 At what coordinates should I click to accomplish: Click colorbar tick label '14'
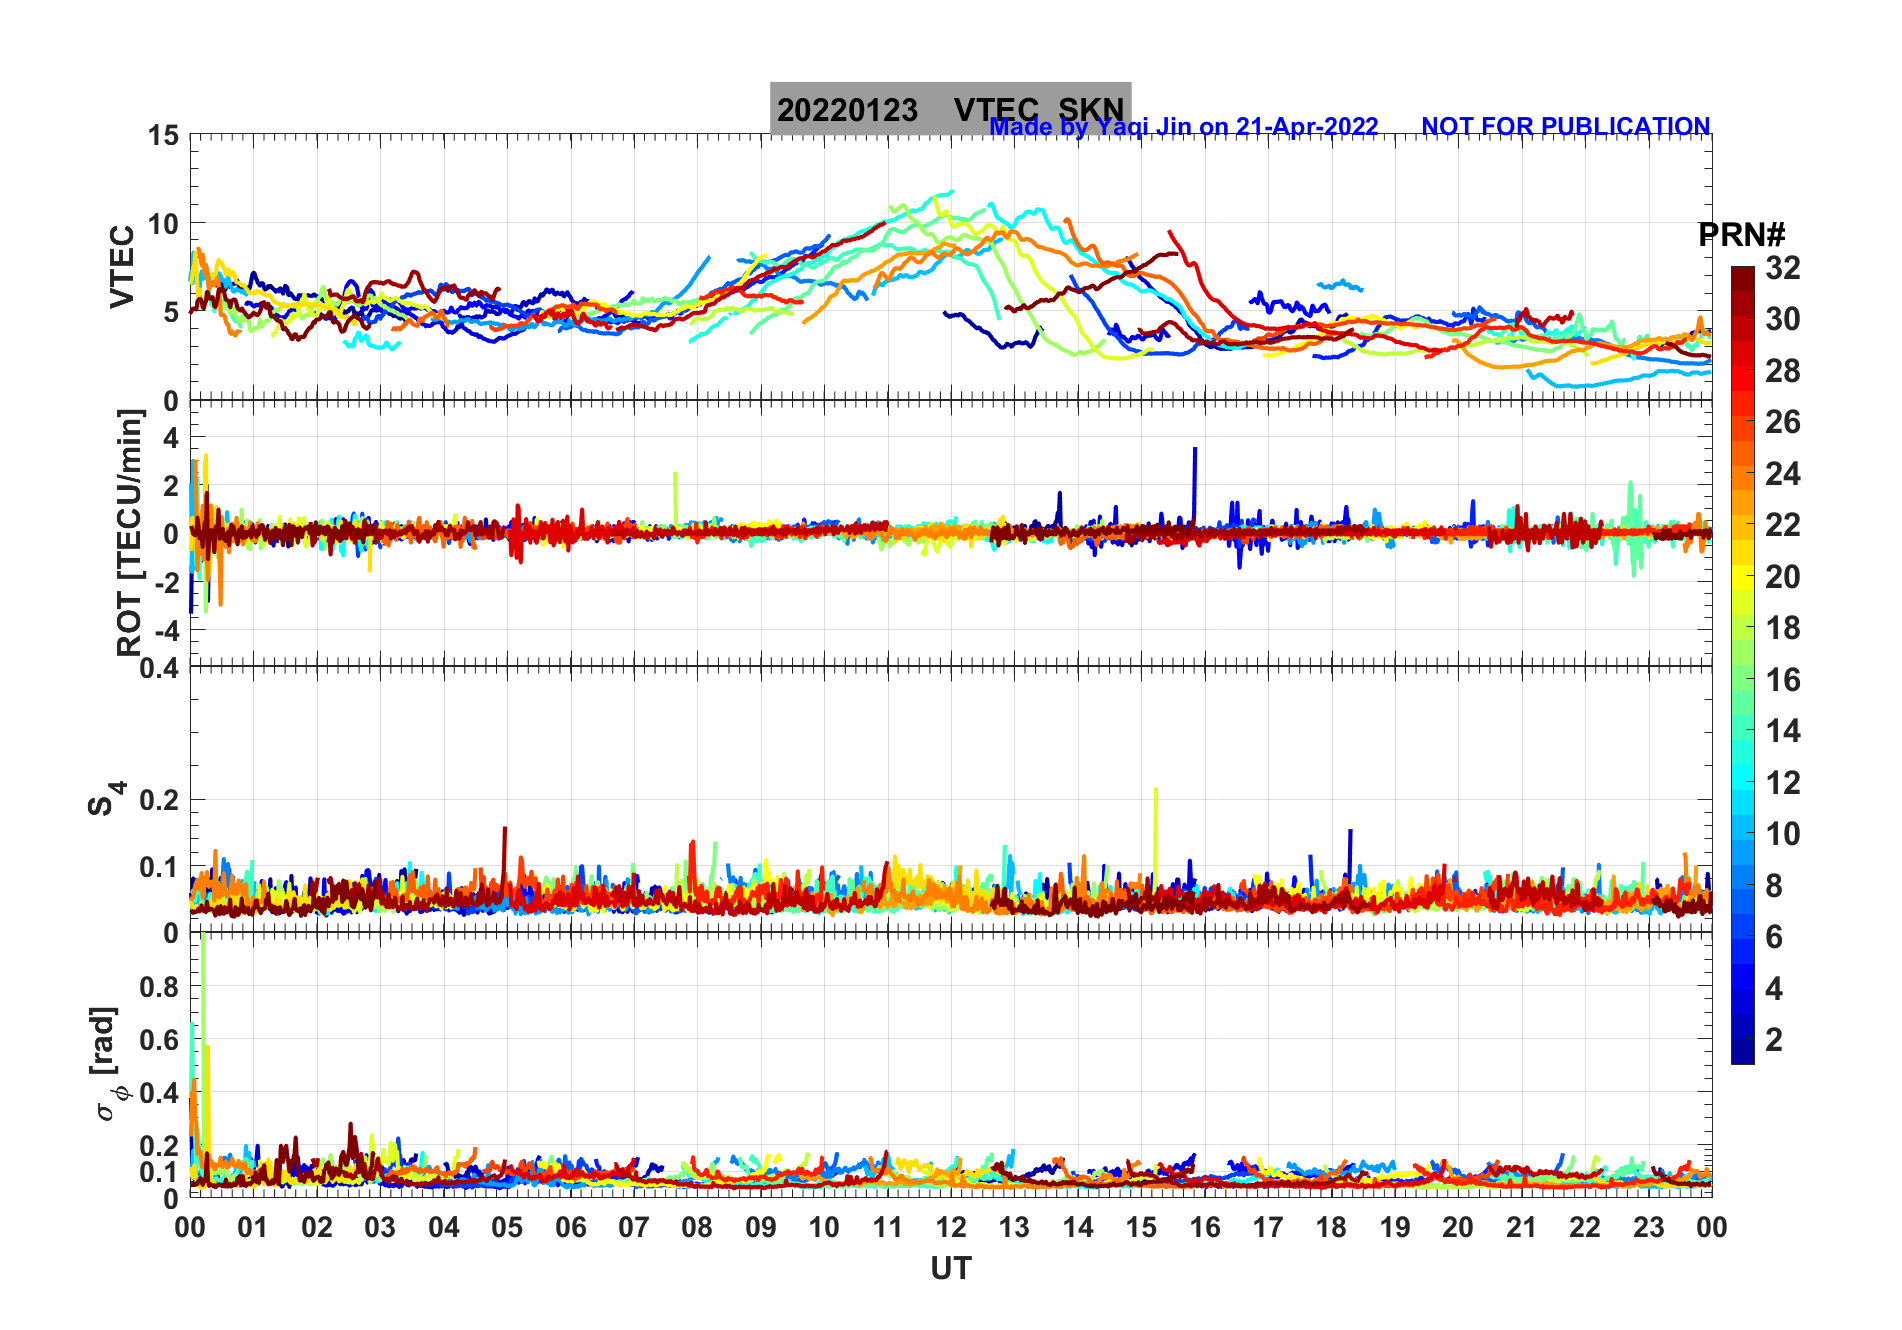(x=1782, y=731)
